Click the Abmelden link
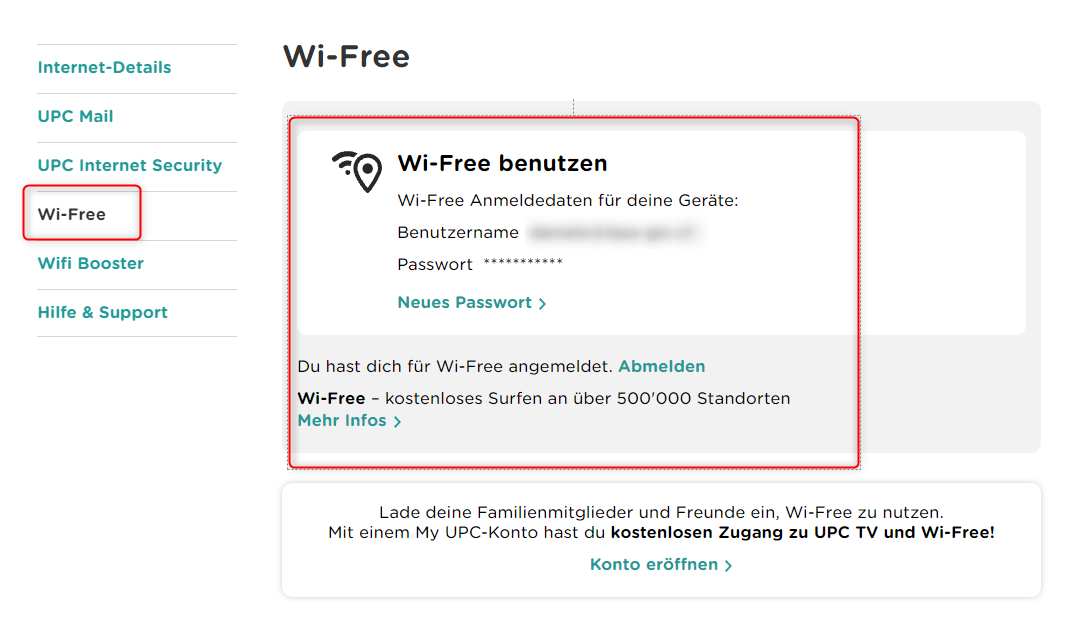Viewport: 1073px width, 618px height. 661,367
